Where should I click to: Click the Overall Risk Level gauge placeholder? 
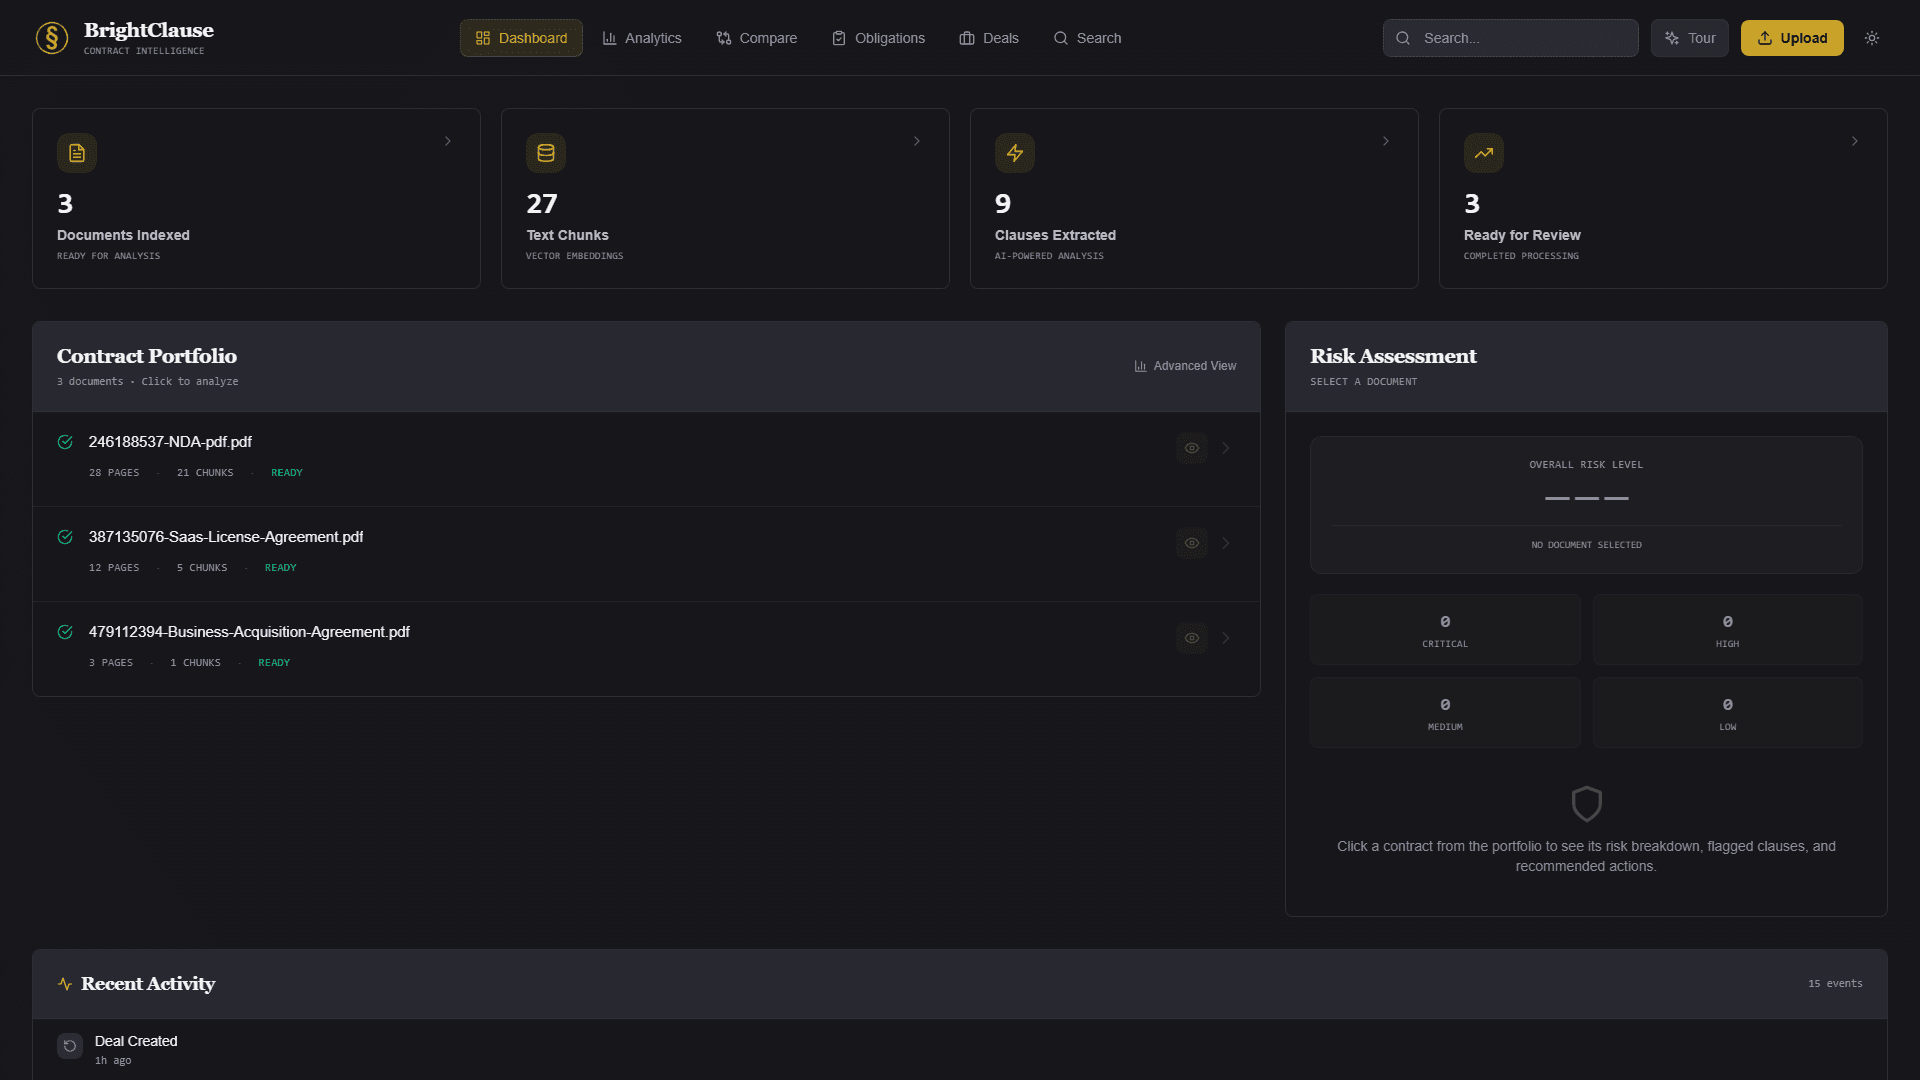click(1585, 497)
